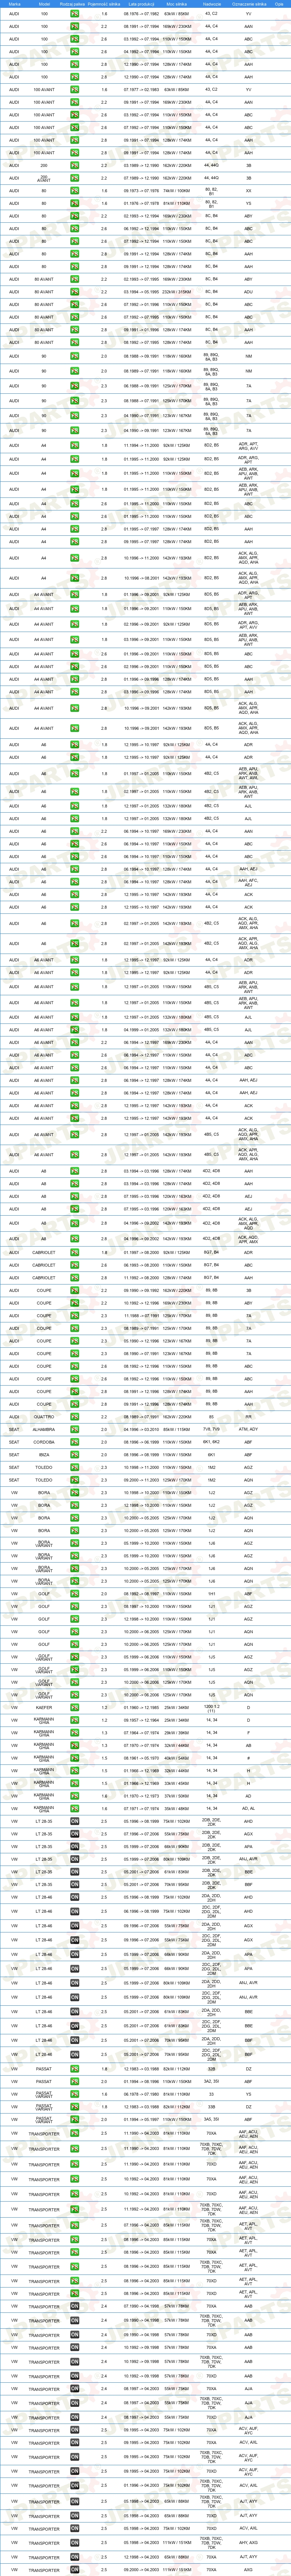The width and height of the screenshot is (291, 2576).
Task: Click the Nadwozie column header
Action: [x=212, y=4]
